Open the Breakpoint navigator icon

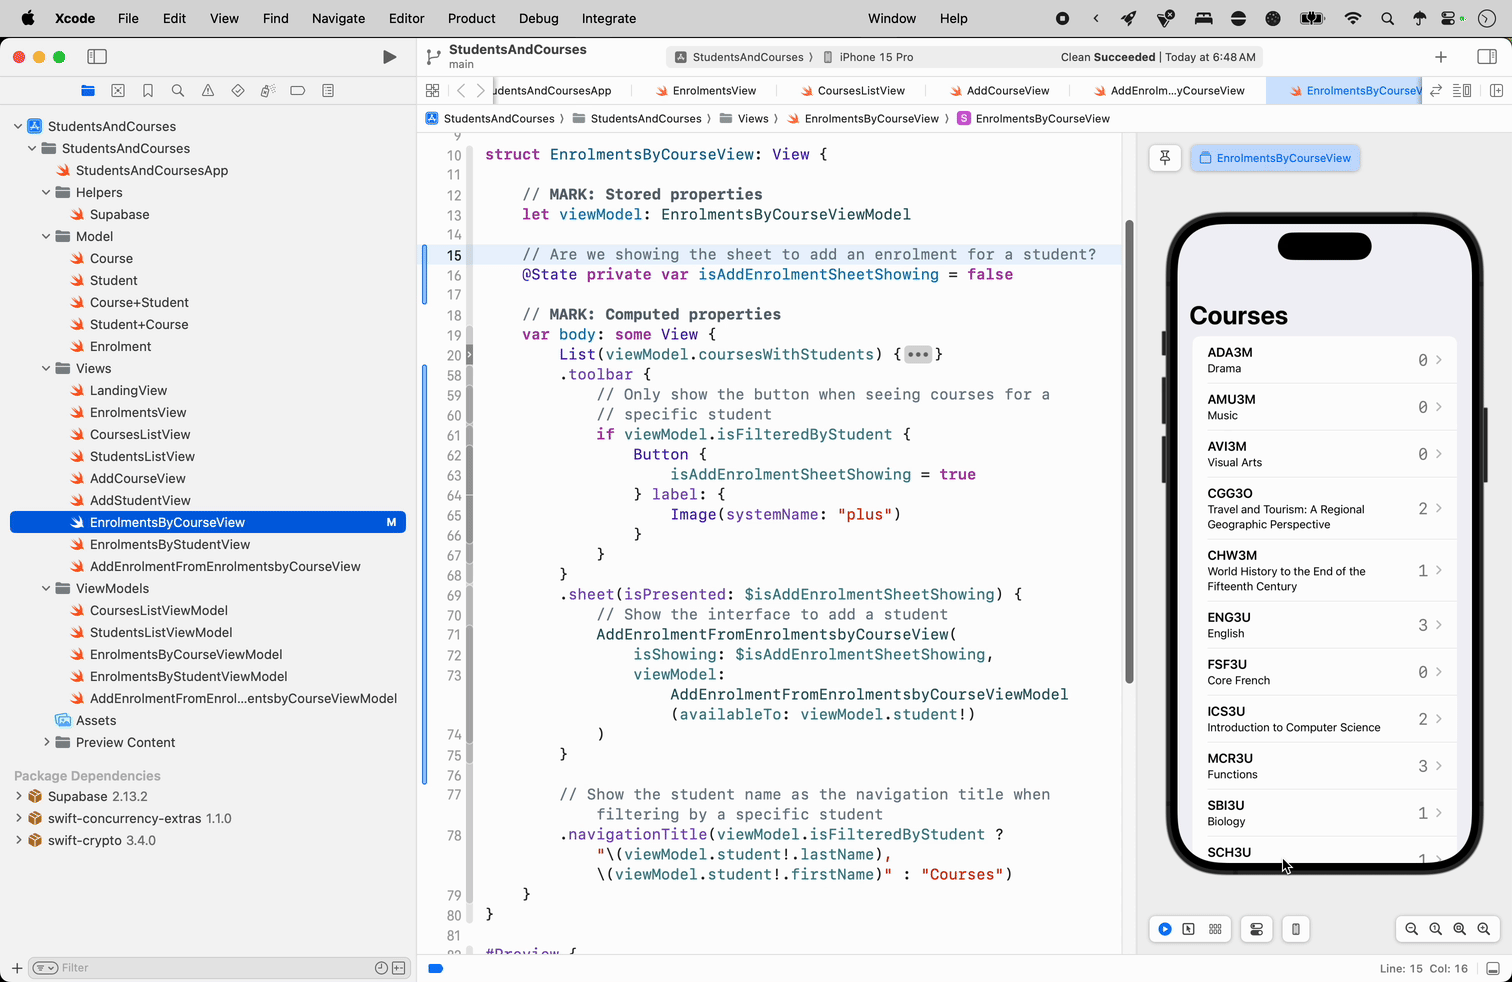coord(297,91)
